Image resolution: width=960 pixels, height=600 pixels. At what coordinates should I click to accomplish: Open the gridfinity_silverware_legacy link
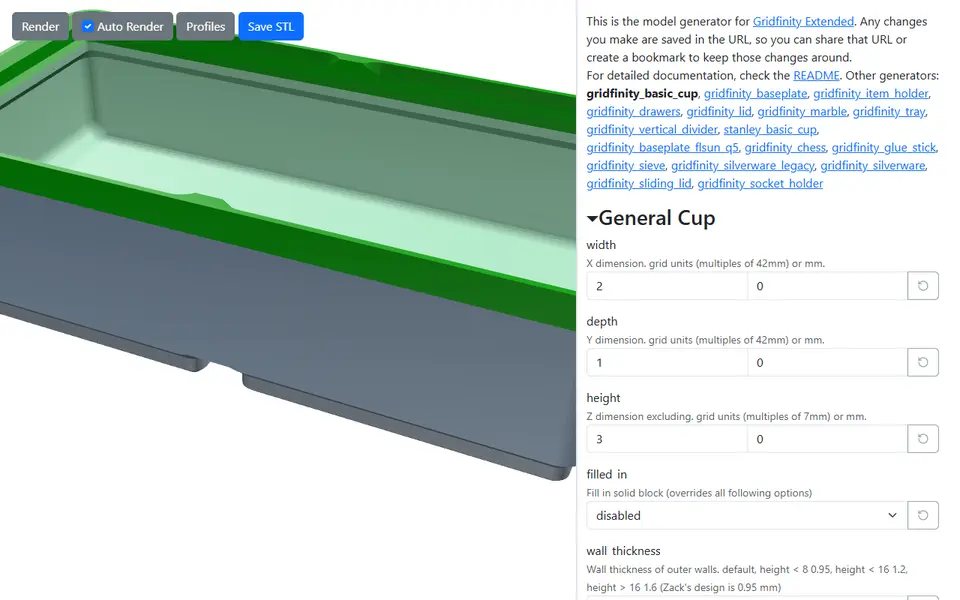742,165
